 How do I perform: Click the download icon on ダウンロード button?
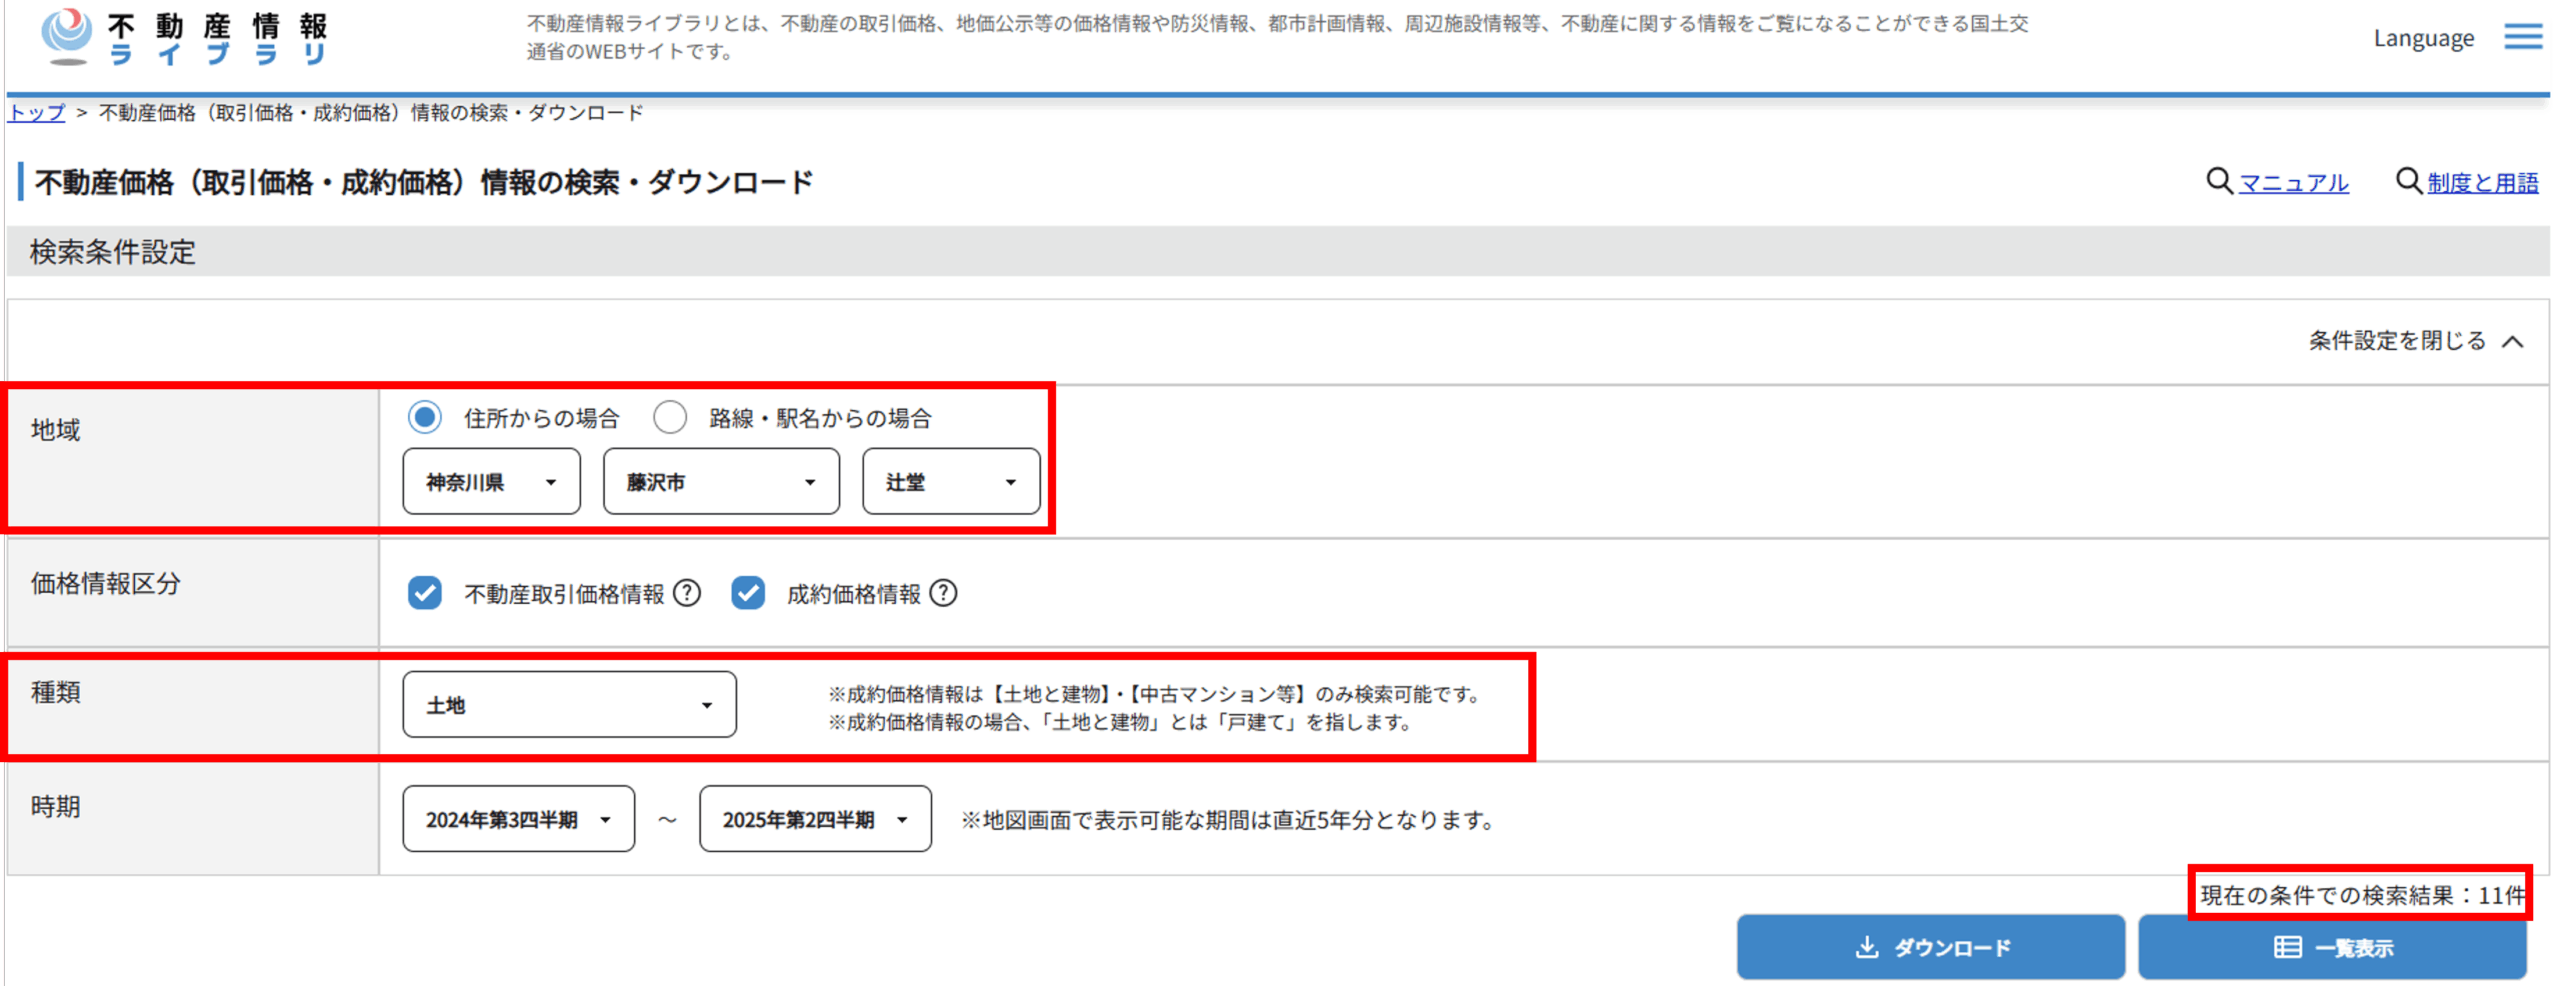pos(1867,947)
